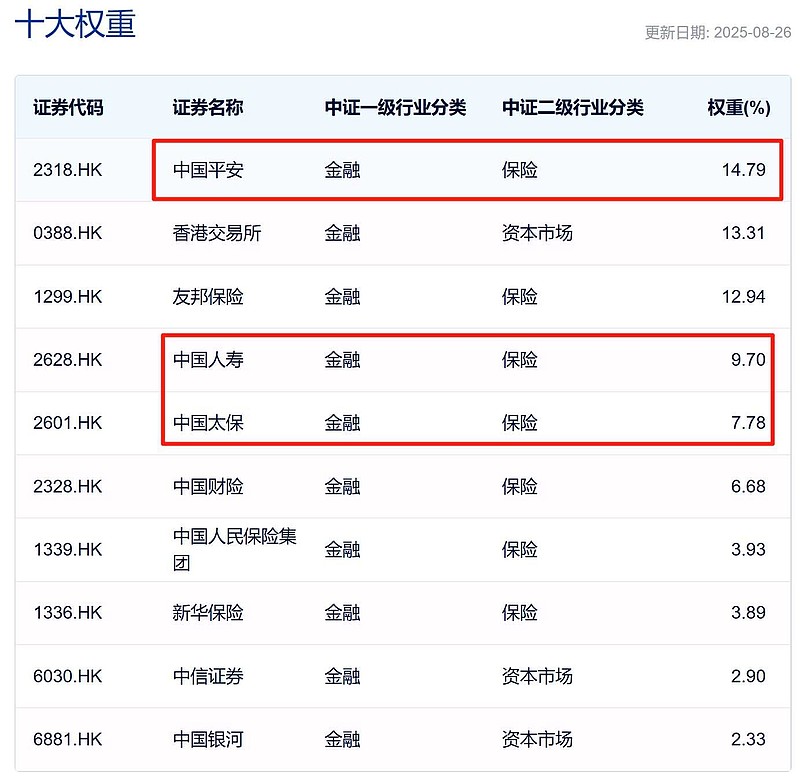Click 保险 in the 中国太保 row
The width and height of the screenshot is (800, 783).
click(x=520, y=423)
